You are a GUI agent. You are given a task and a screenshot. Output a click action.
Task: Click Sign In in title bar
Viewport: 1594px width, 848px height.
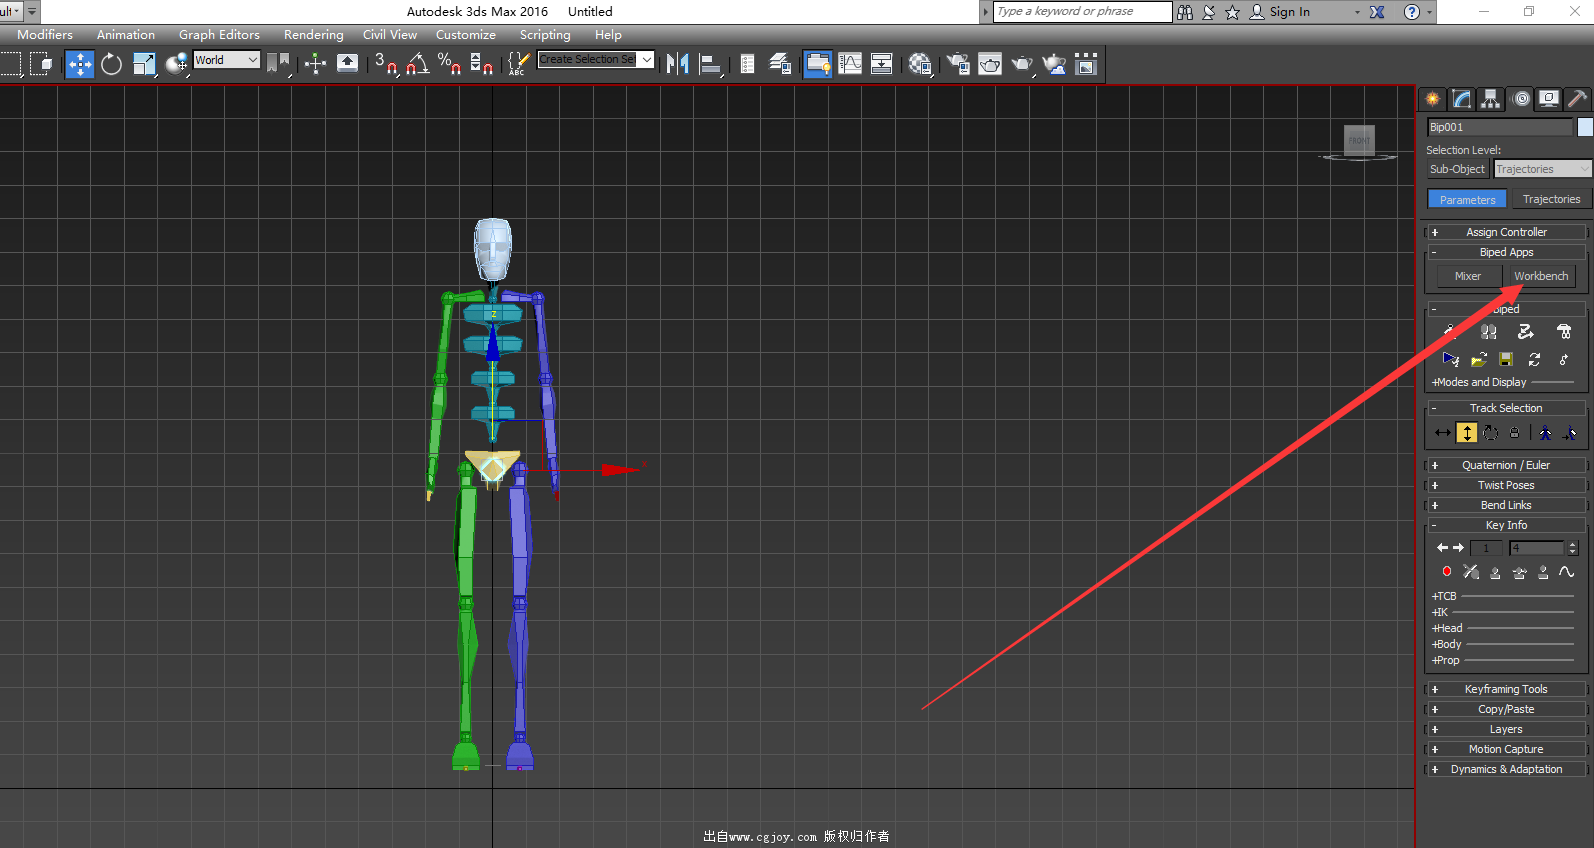[x=1289, y=12]
